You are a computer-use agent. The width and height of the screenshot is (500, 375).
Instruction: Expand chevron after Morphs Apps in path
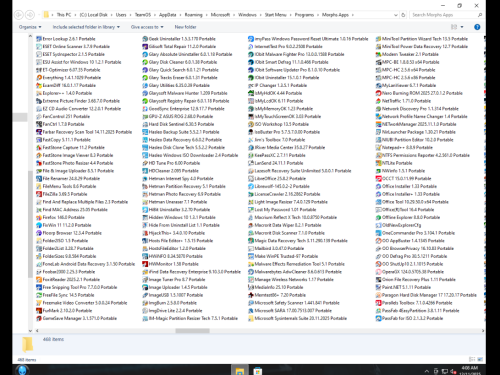click(x=353, y=15)
